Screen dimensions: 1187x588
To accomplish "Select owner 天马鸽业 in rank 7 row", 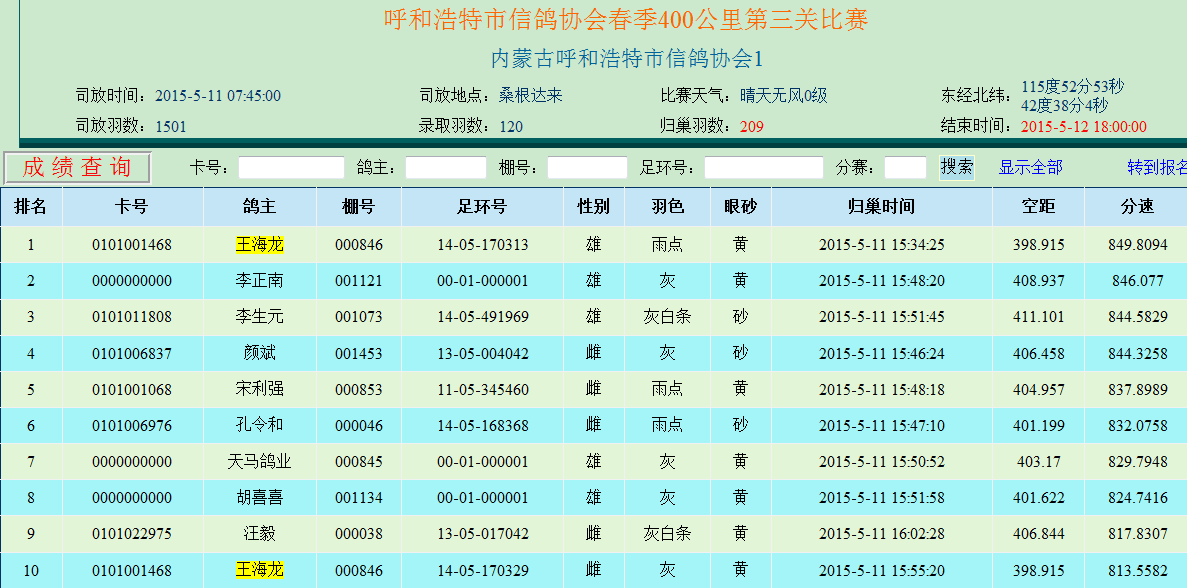I will [x=259, y=462].
